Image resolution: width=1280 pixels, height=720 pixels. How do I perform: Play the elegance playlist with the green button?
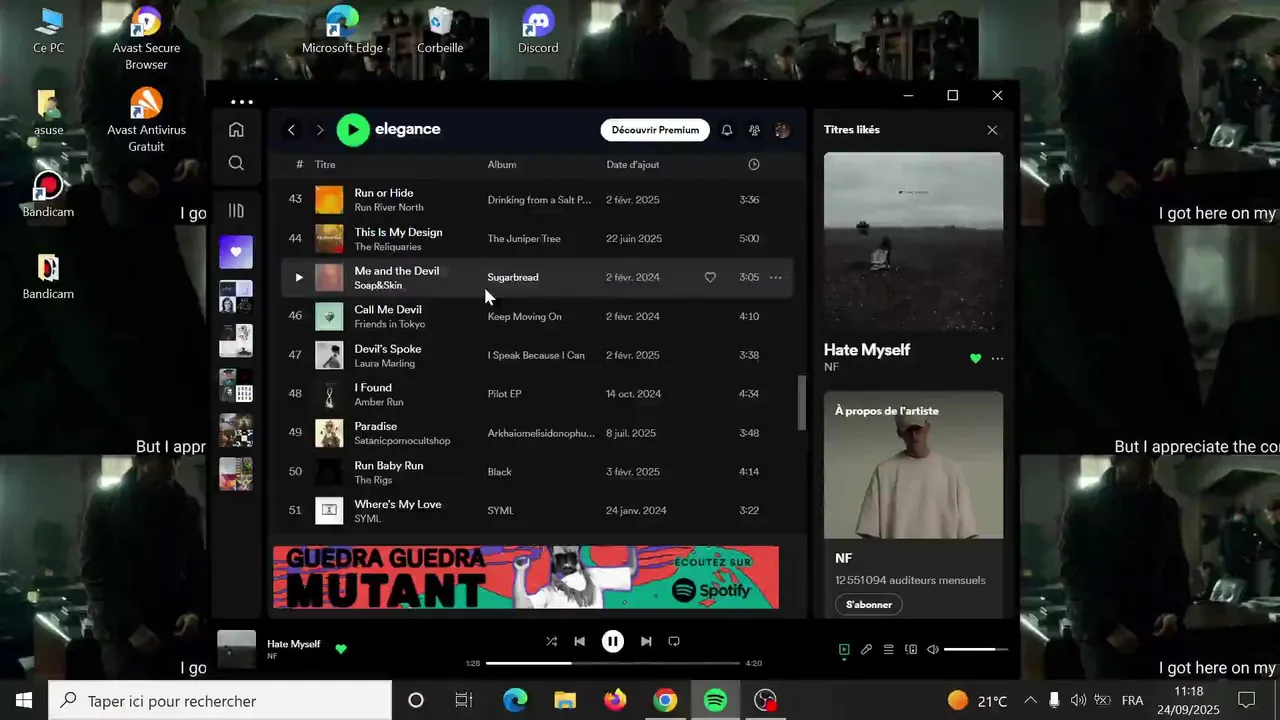coord(353,129)
